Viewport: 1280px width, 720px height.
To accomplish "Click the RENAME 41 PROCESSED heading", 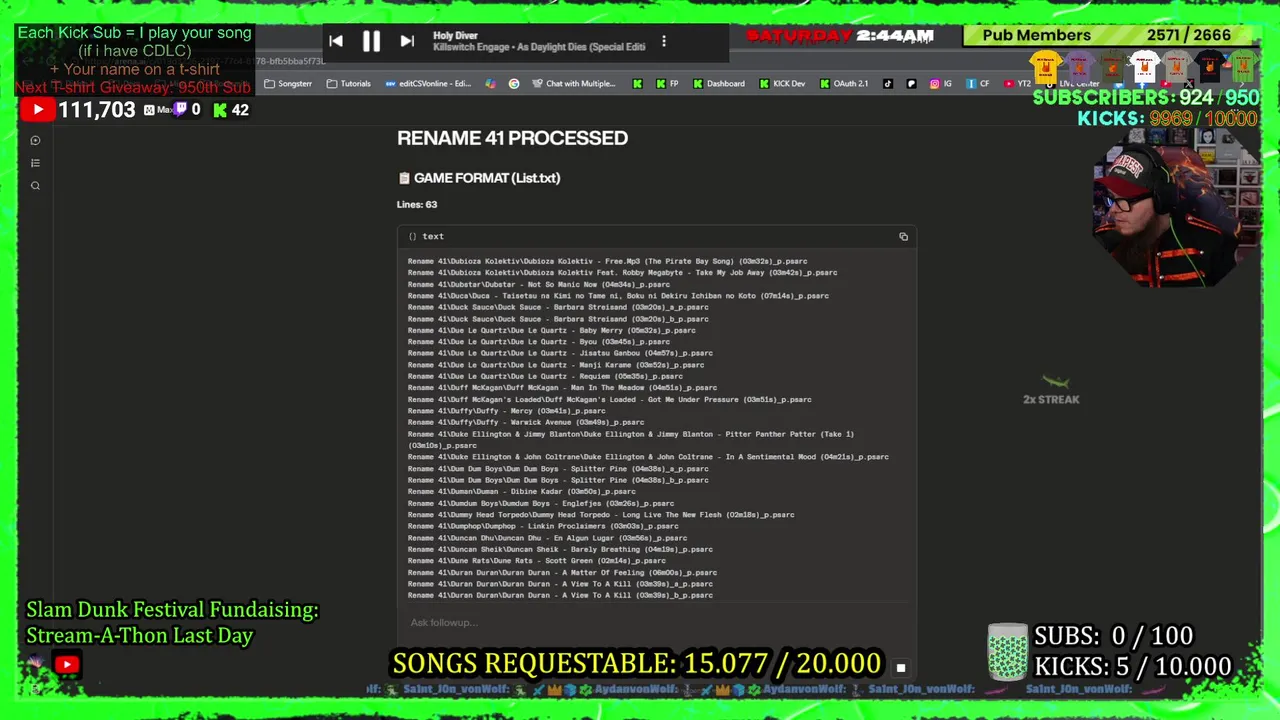I will (x=512, y=138).
